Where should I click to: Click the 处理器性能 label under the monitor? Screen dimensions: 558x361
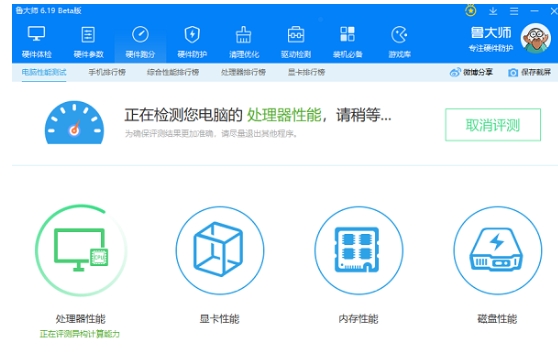click(81, 319)
